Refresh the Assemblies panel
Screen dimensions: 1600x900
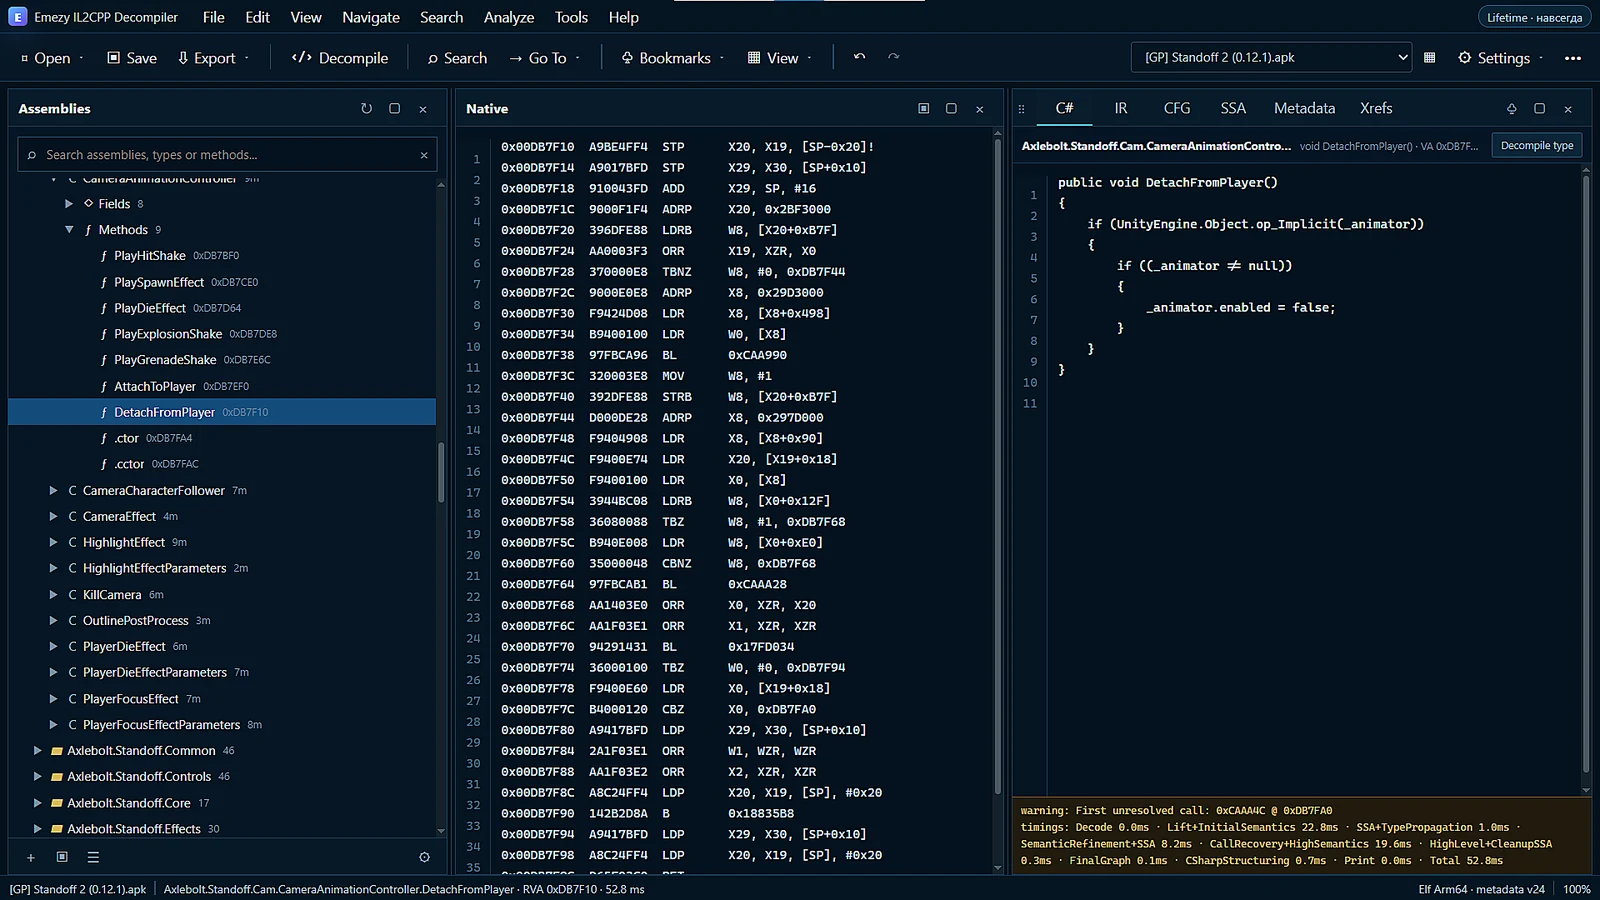click(x=366, y=109)
